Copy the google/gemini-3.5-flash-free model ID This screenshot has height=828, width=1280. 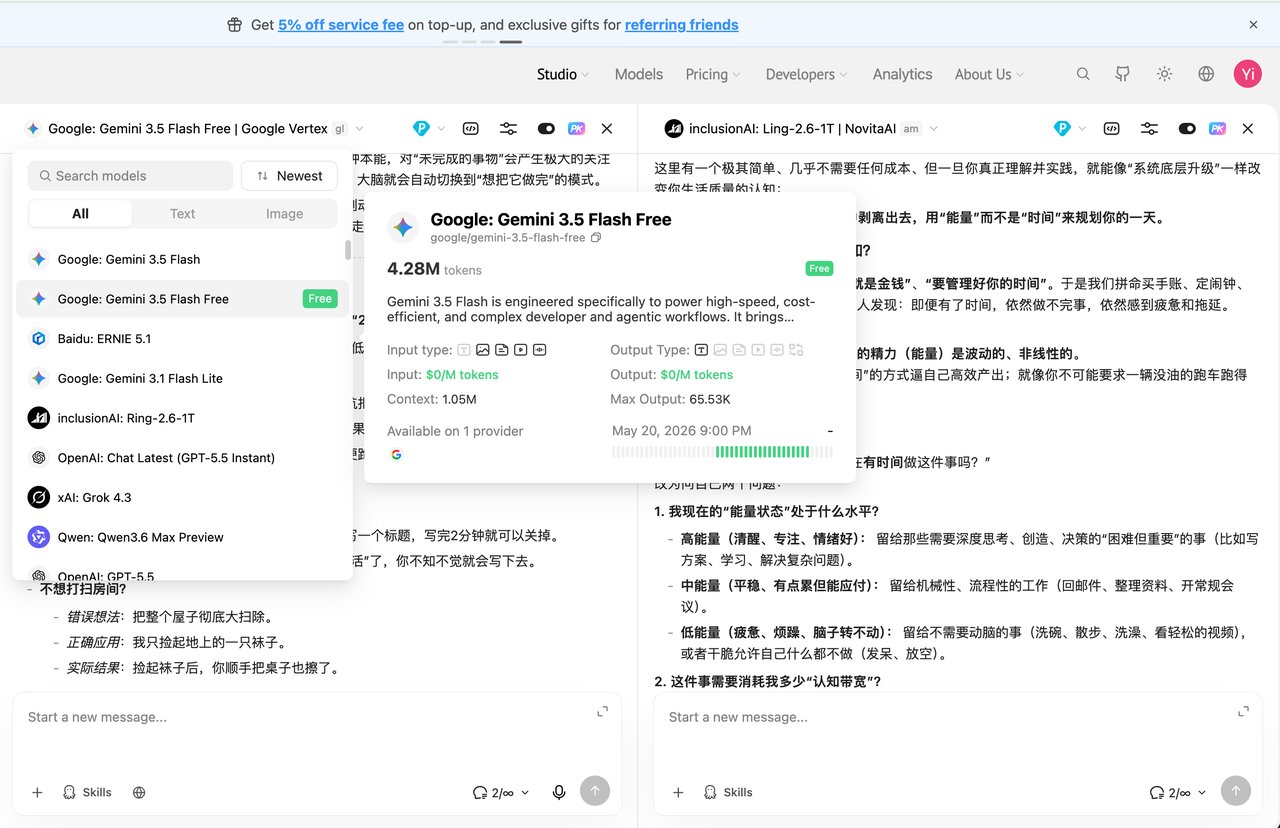coord(596,238)
